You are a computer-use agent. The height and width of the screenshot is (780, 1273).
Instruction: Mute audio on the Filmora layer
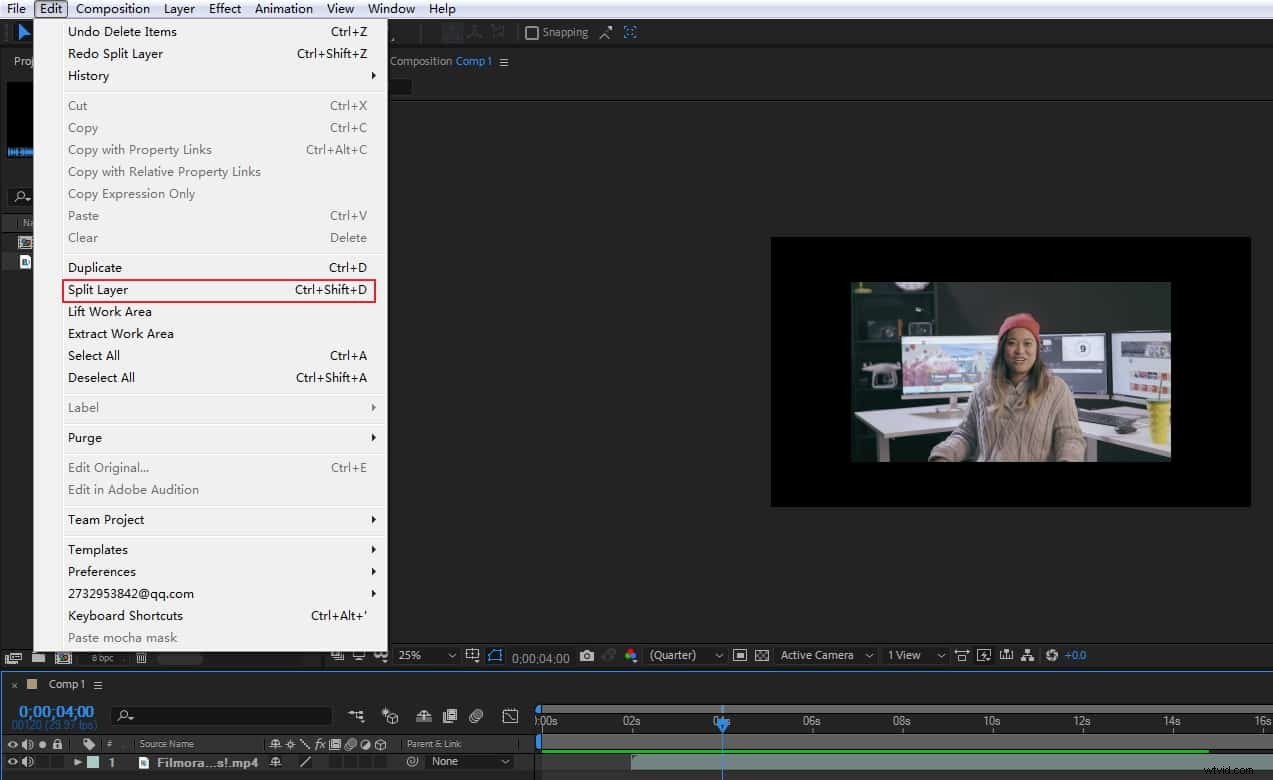point(28,762)
